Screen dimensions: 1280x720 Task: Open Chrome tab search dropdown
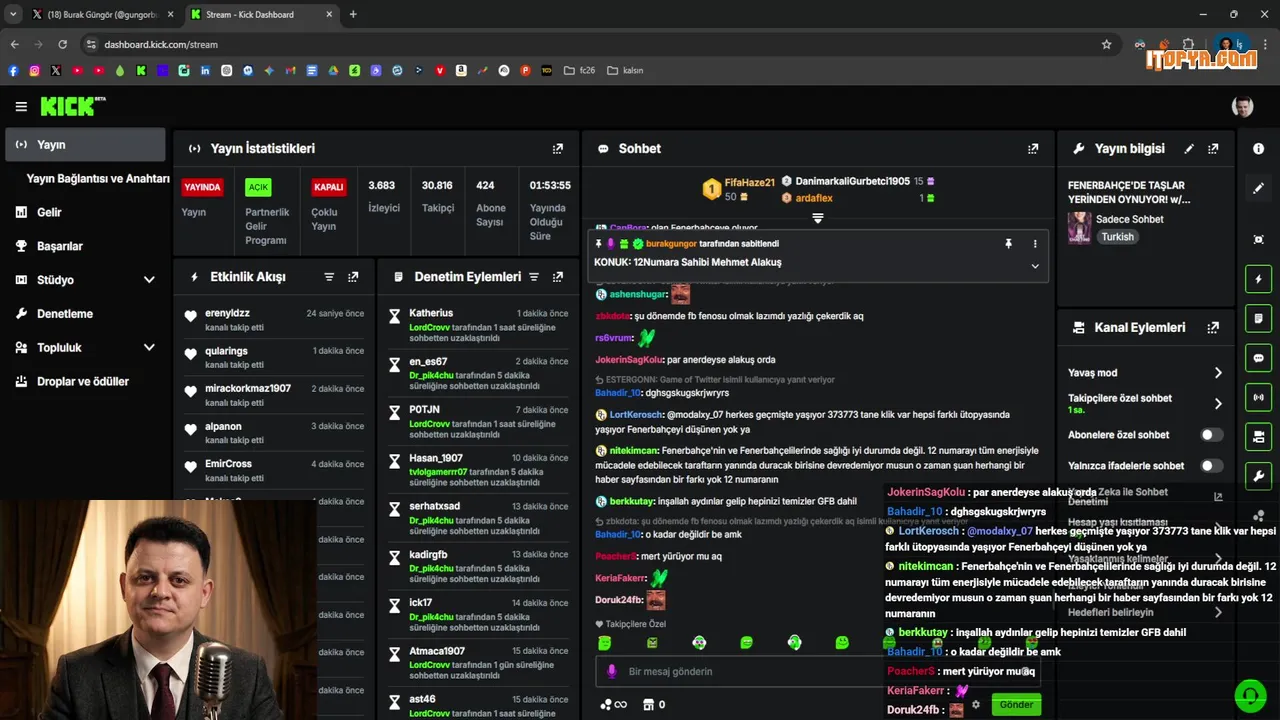13,14
